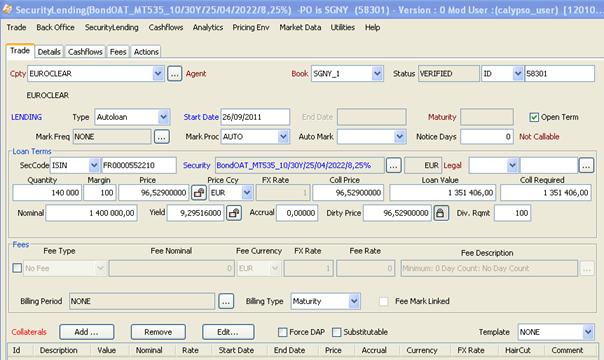Image resolution: width=604 pixels, height=360 pixels.
Task: Expand the SecCode ISIN dropdown
Action: pos(94,166)
